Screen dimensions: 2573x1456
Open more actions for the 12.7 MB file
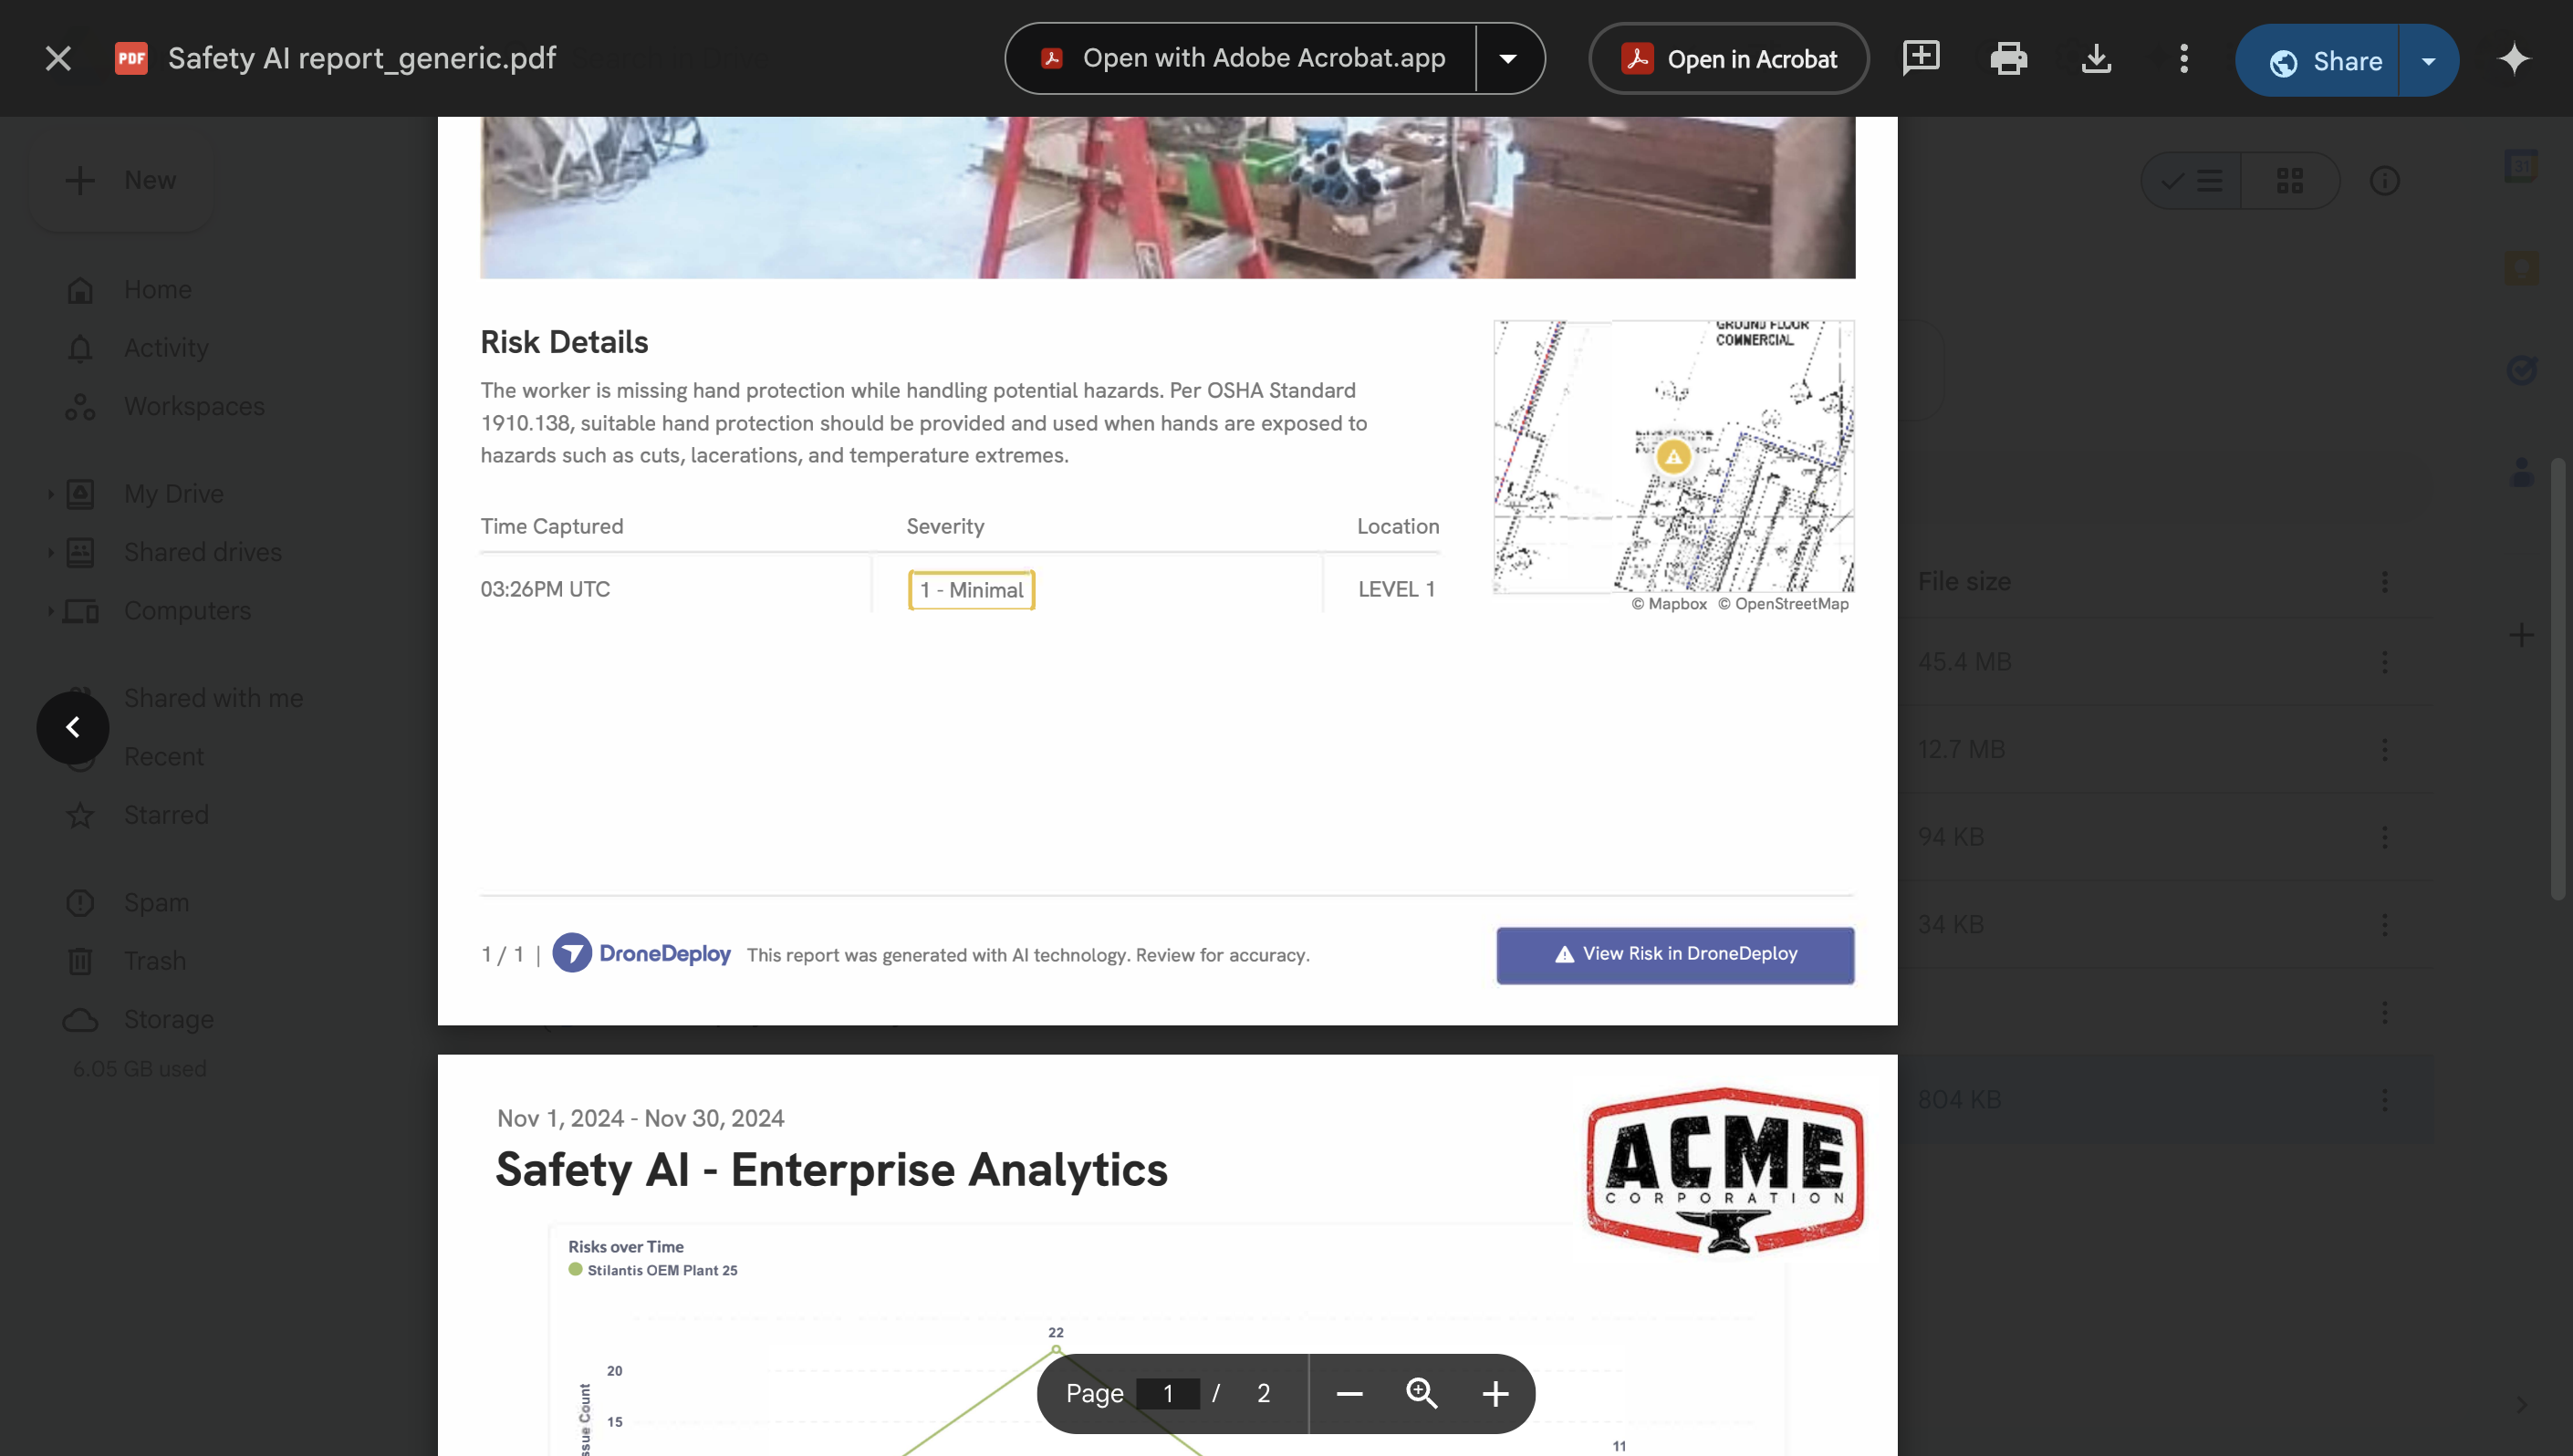[2385, 750]
